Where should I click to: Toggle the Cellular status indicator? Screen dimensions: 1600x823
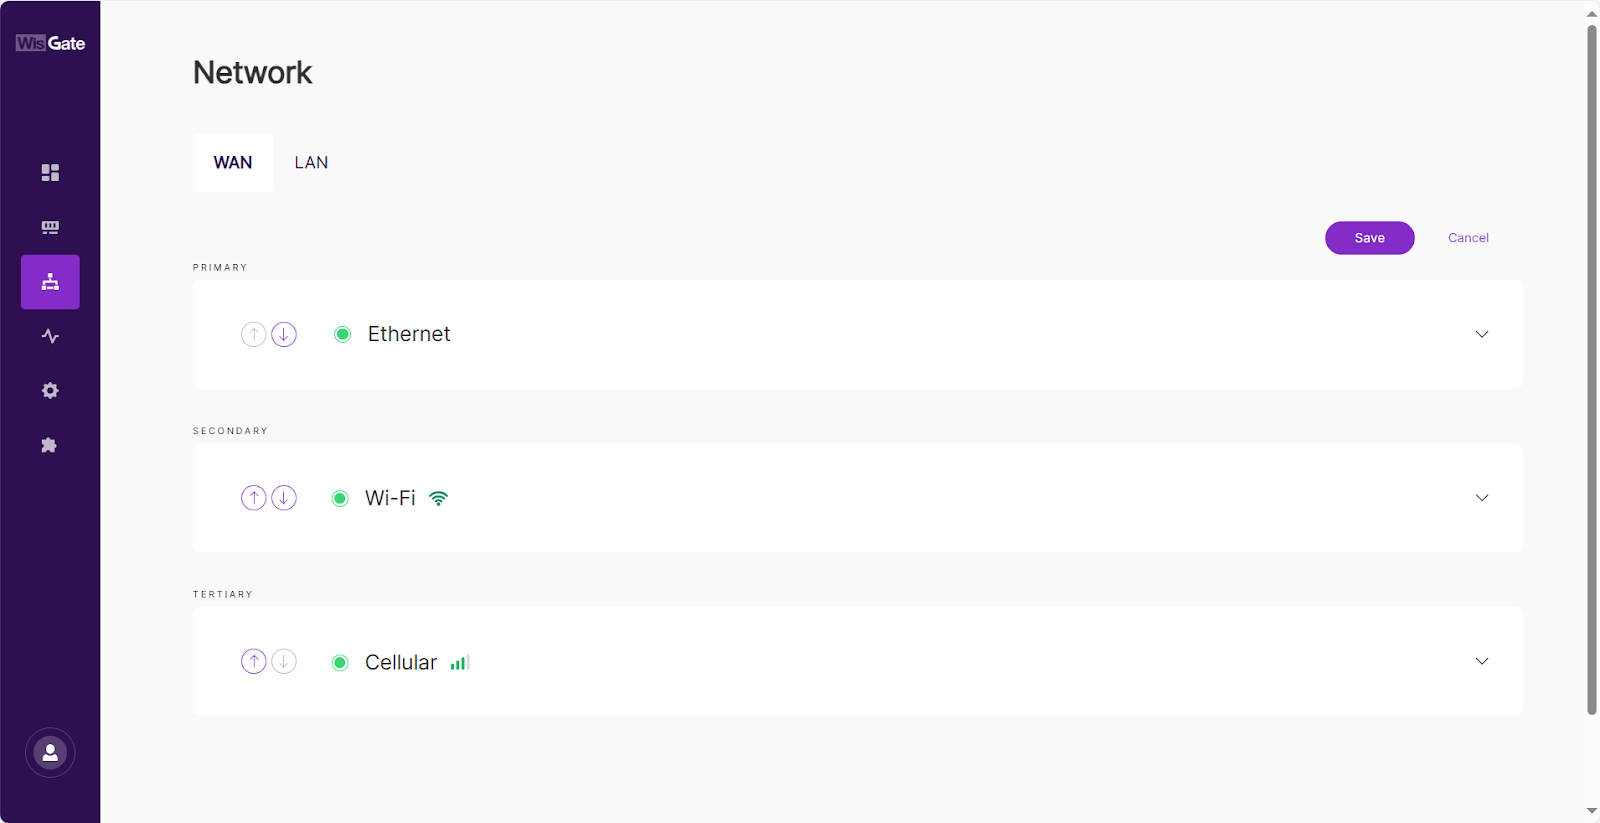point(340,663)
